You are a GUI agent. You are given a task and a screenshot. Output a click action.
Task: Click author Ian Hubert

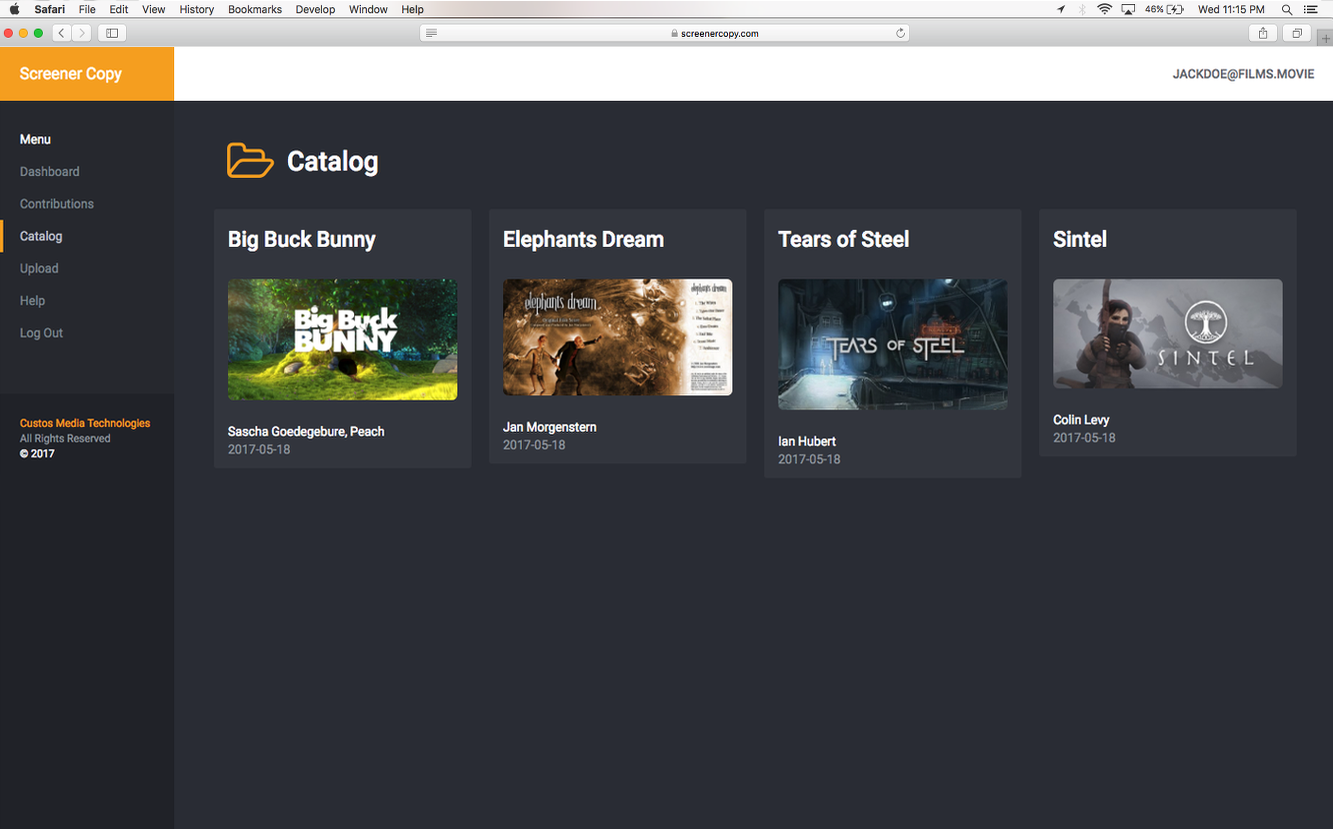click(807, 441)
